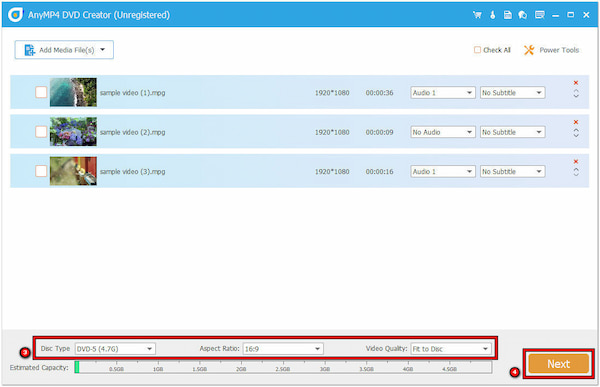Toggle the Check All checkbox

click(477, 50)
